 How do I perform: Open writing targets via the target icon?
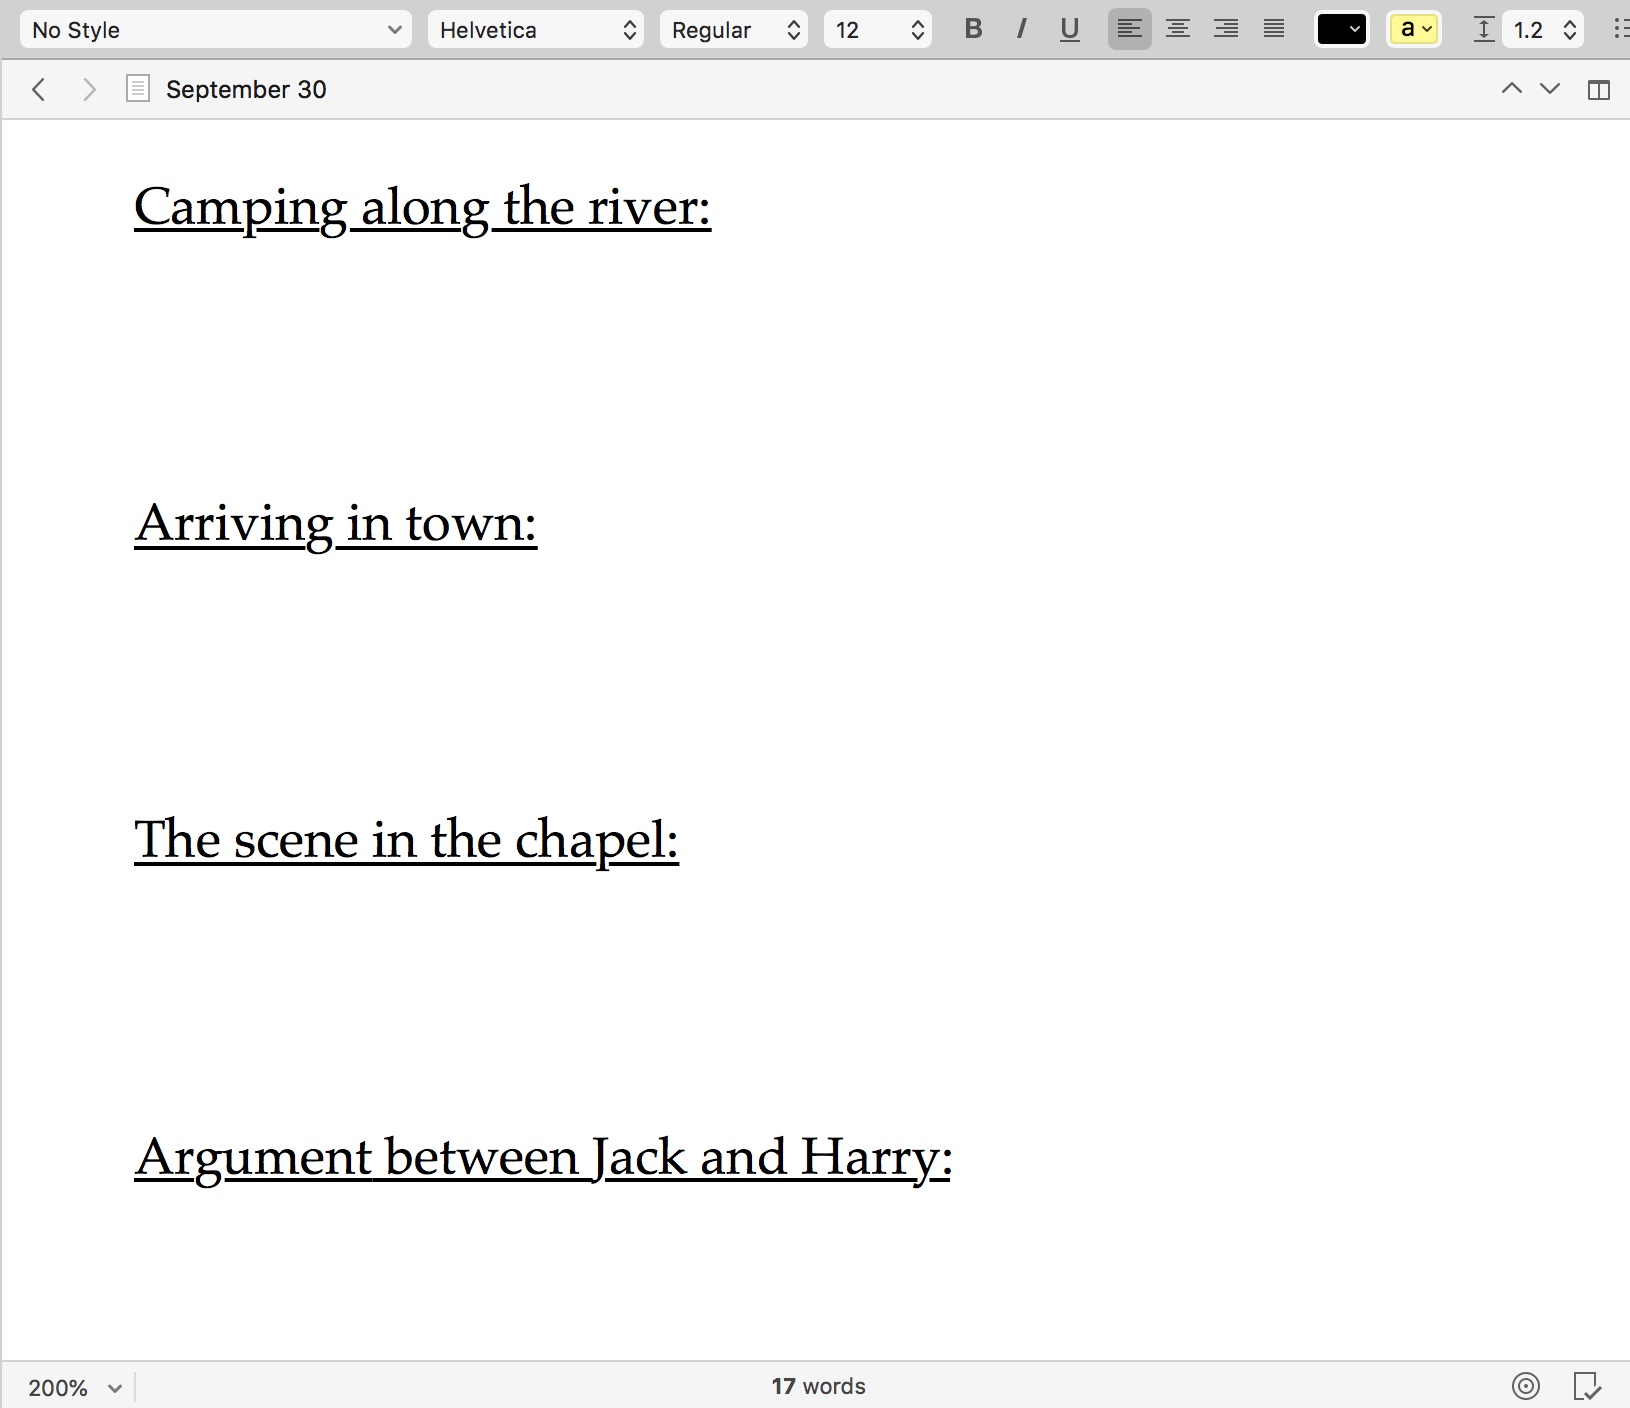[x=1524, y=1386]
